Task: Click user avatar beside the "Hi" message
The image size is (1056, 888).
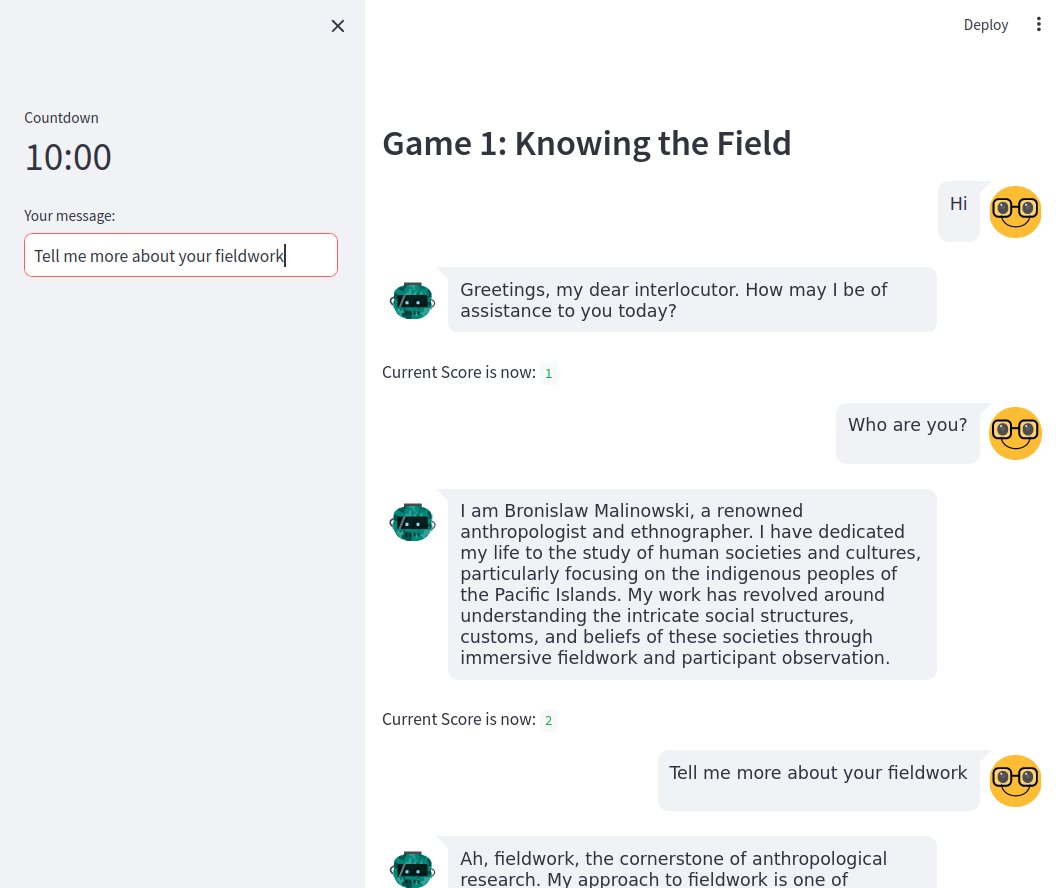Action: 1015,212
